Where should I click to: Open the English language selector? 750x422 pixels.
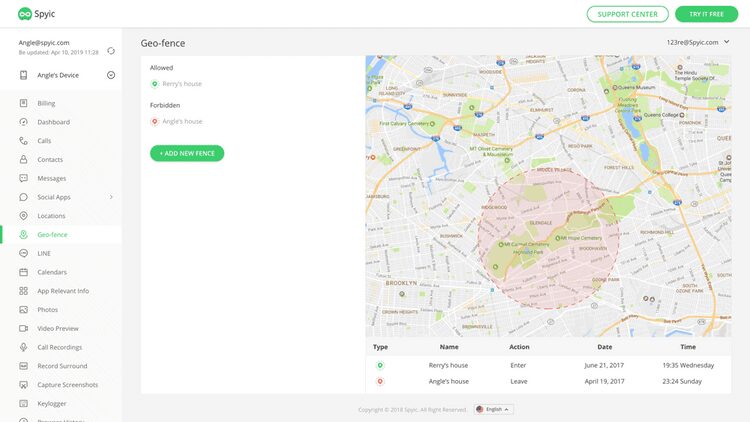(x=494, y=409)
